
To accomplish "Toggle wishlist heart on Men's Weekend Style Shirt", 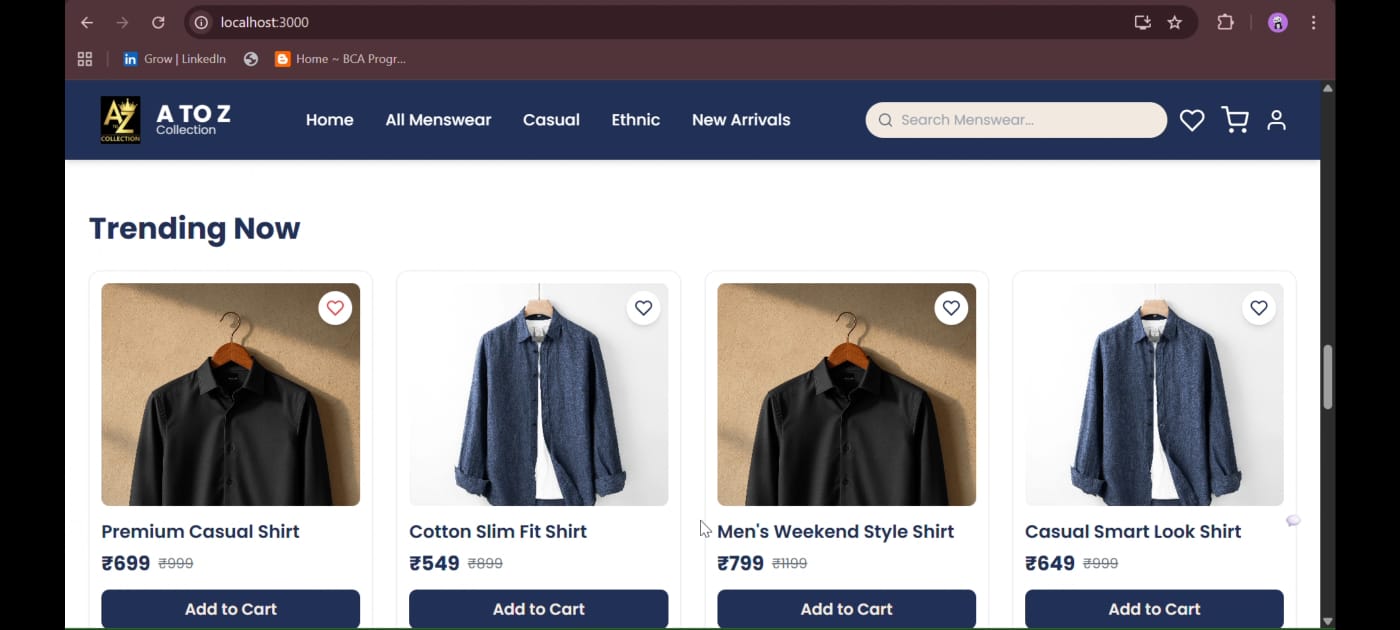I will point(951,308).
